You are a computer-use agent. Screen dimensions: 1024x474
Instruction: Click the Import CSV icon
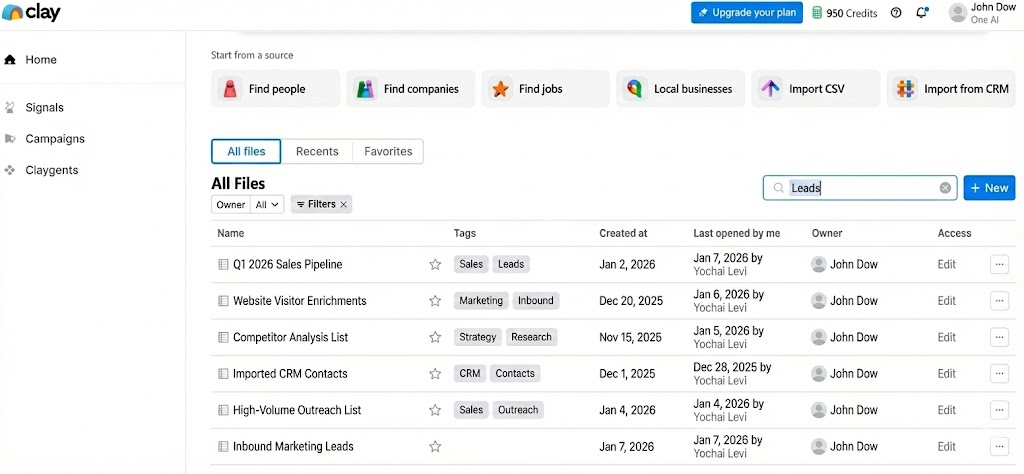(770, 89)
